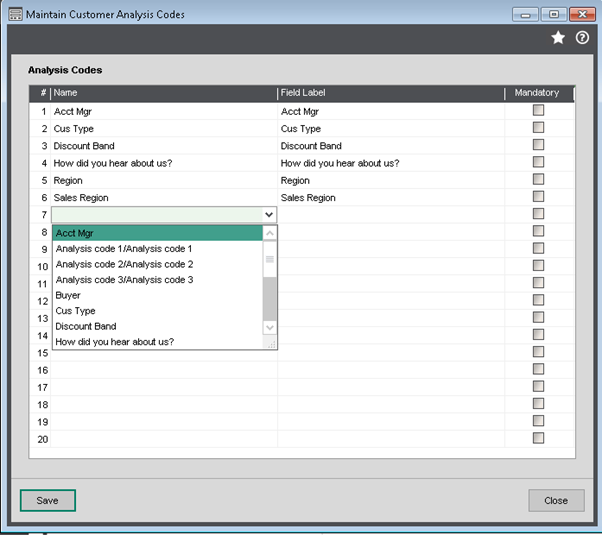
Task: Select Name cell 'Discount Band' in row 3
Action: (164, 146)
